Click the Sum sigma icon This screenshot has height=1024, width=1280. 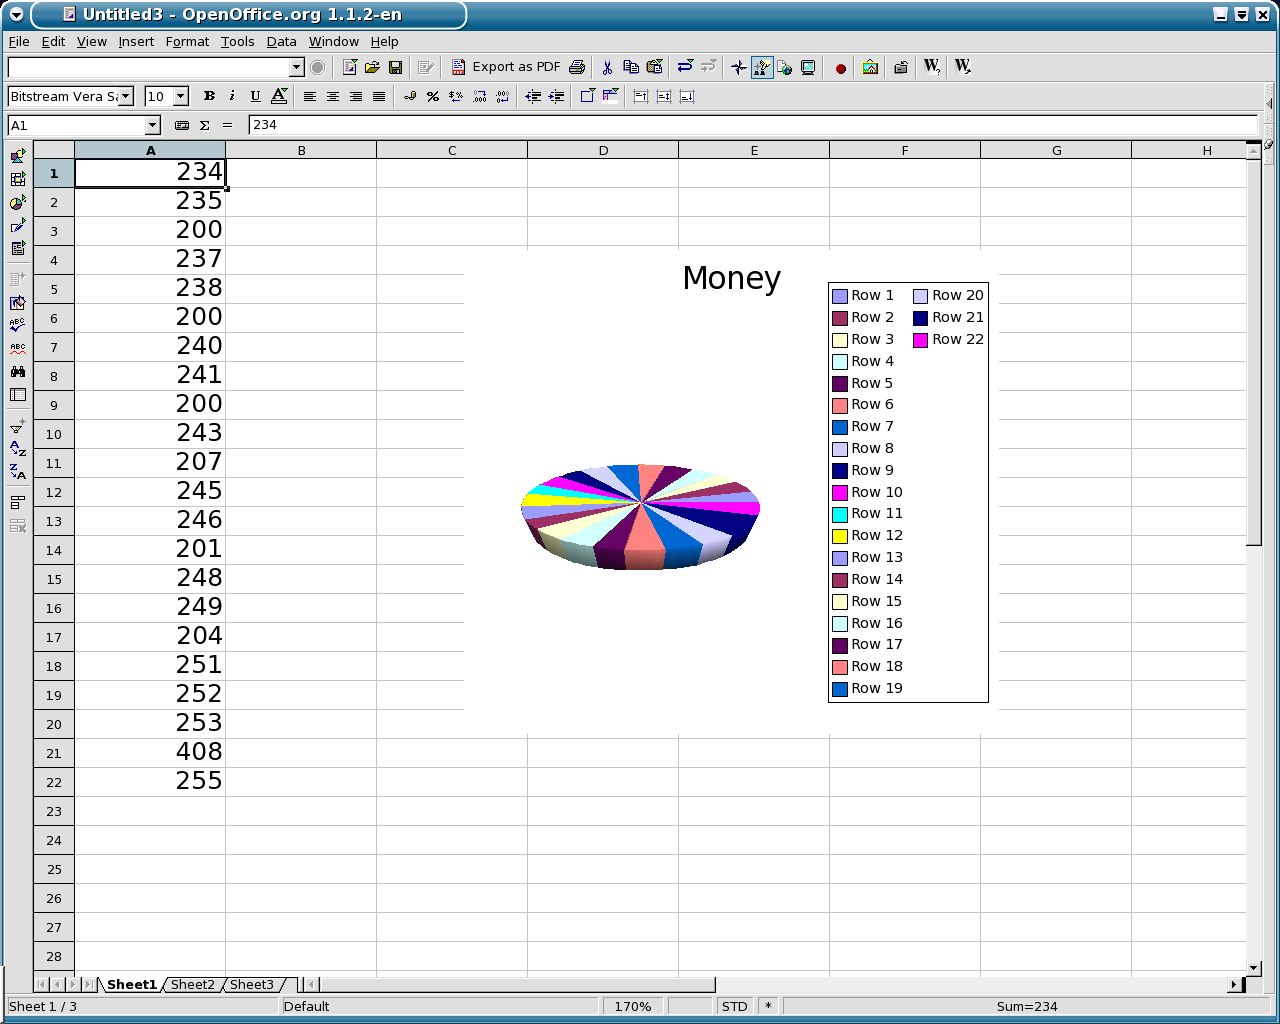(x=205, y=125)
